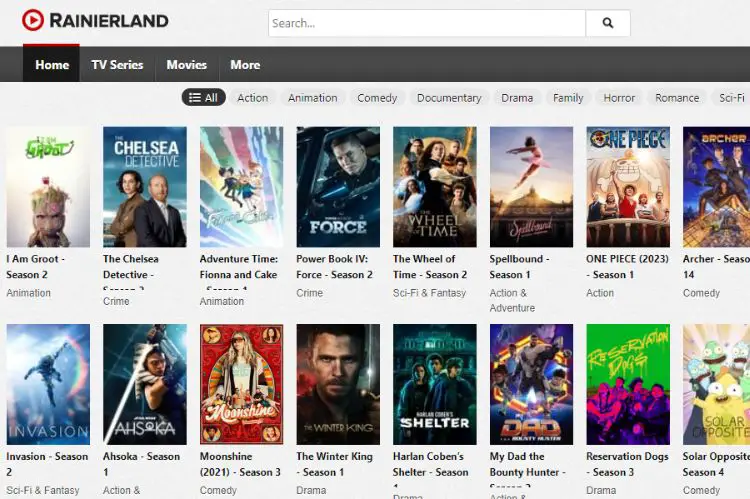The width and height of the screenshot is (750, 499).
Task: Click 'Archer - Season 14' title link
Action: [717, 266]
